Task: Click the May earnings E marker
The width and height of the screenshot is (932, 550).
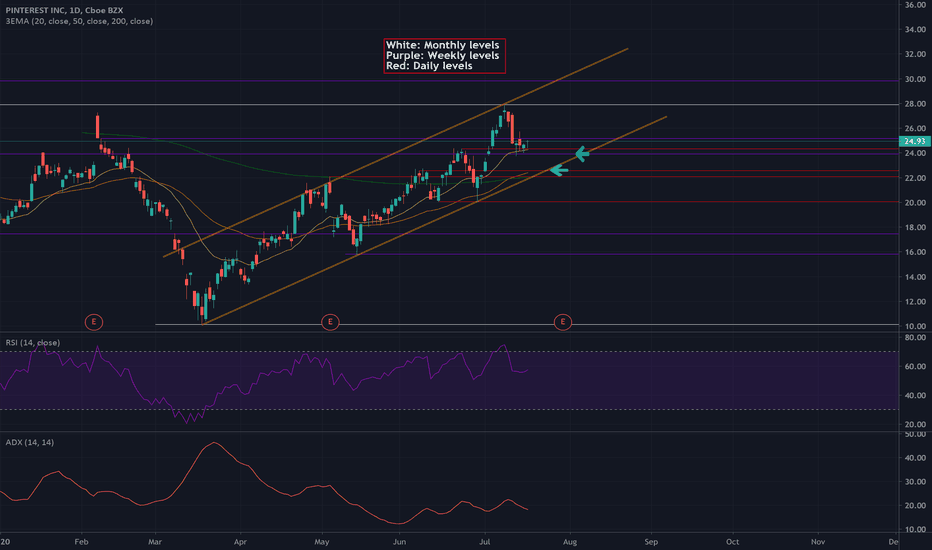Action: pyautogui.click(x=330, y=322)
